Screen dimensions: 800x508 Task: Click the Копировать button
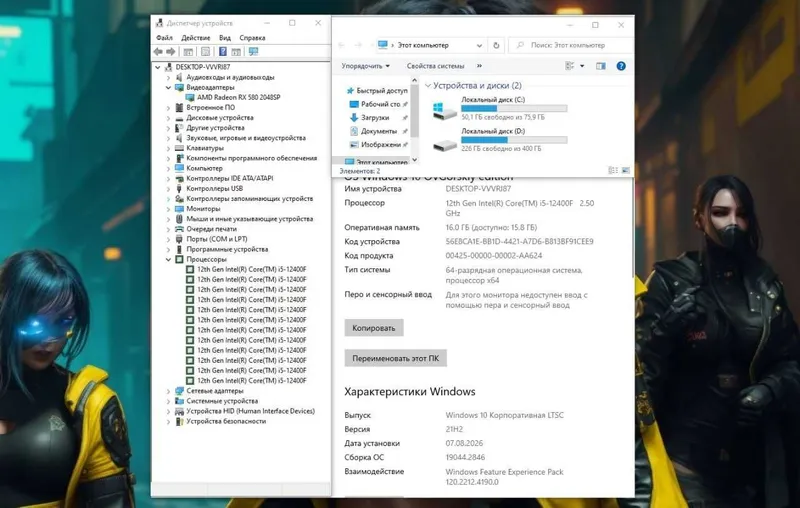pos(374,328)
